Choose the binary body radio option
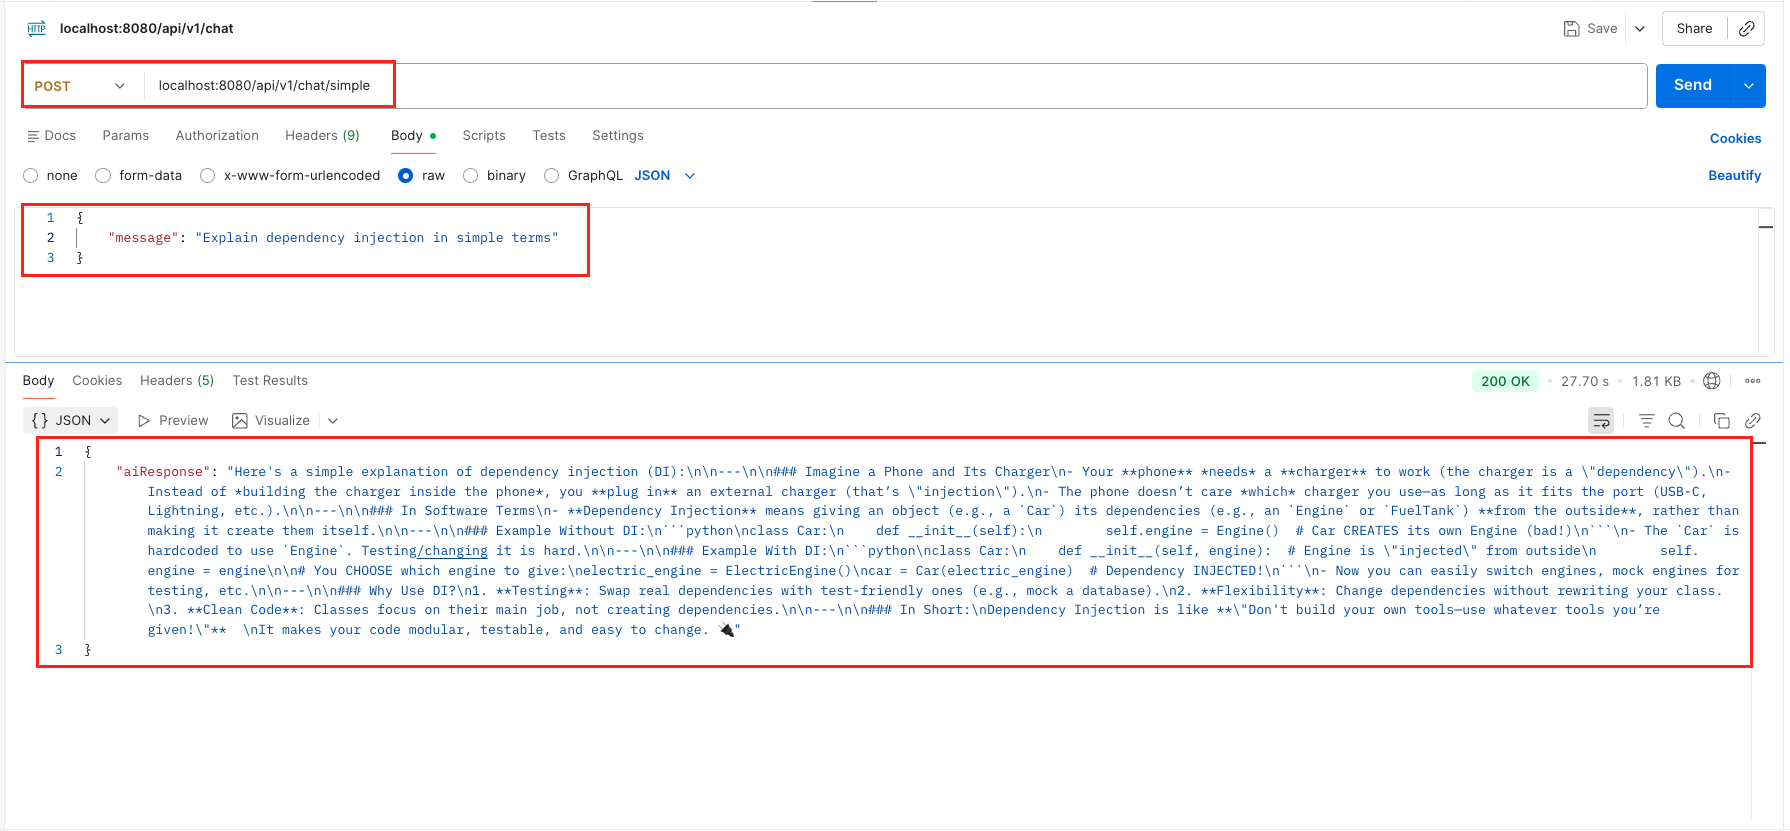The image size is (1790, 831). click(471, 176)
